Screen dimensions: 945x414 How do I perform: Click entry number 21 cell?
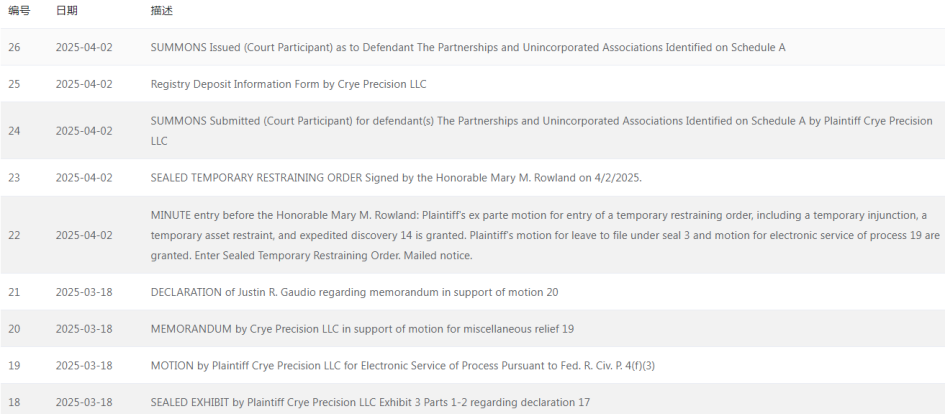(14, 292)
